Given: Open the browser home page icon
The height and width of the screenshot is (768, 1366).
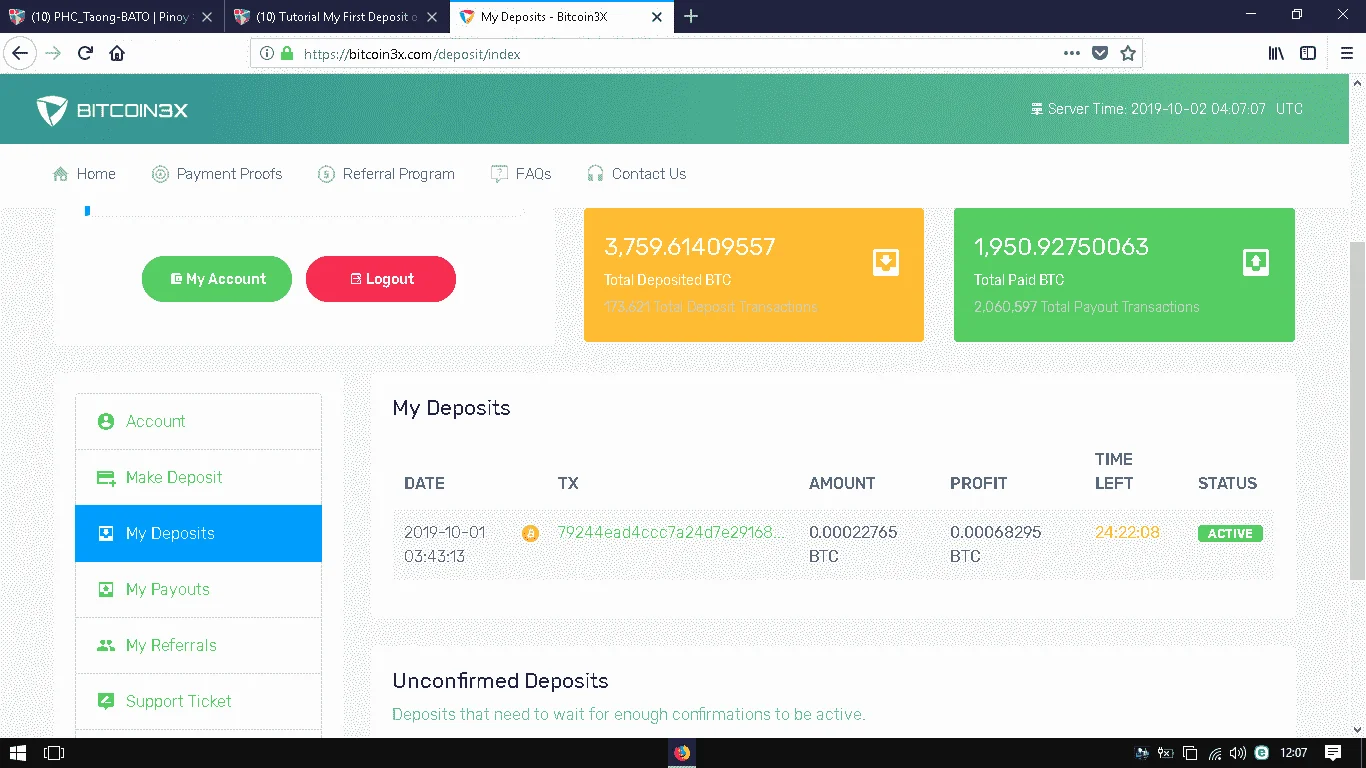Looking at the screenshot, I should 117,53.
